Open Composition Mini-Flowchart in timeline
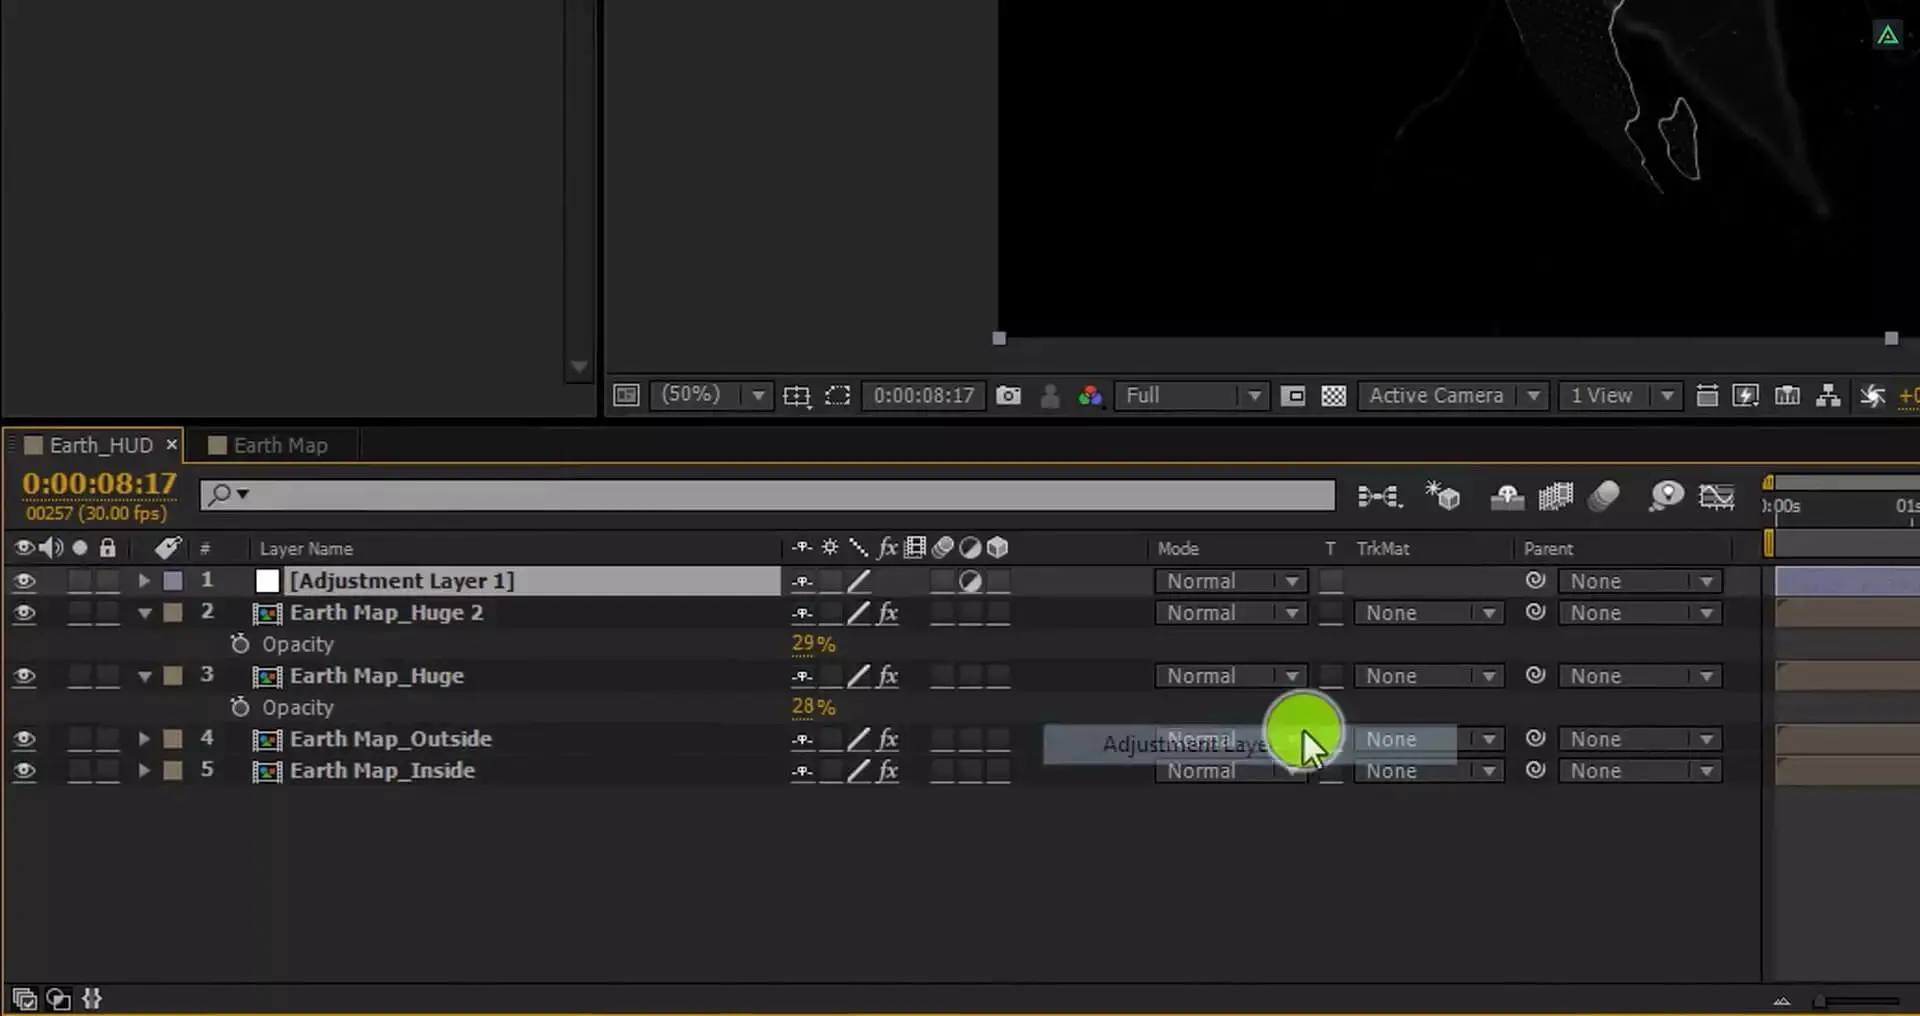 click(x=1379, y=496)
